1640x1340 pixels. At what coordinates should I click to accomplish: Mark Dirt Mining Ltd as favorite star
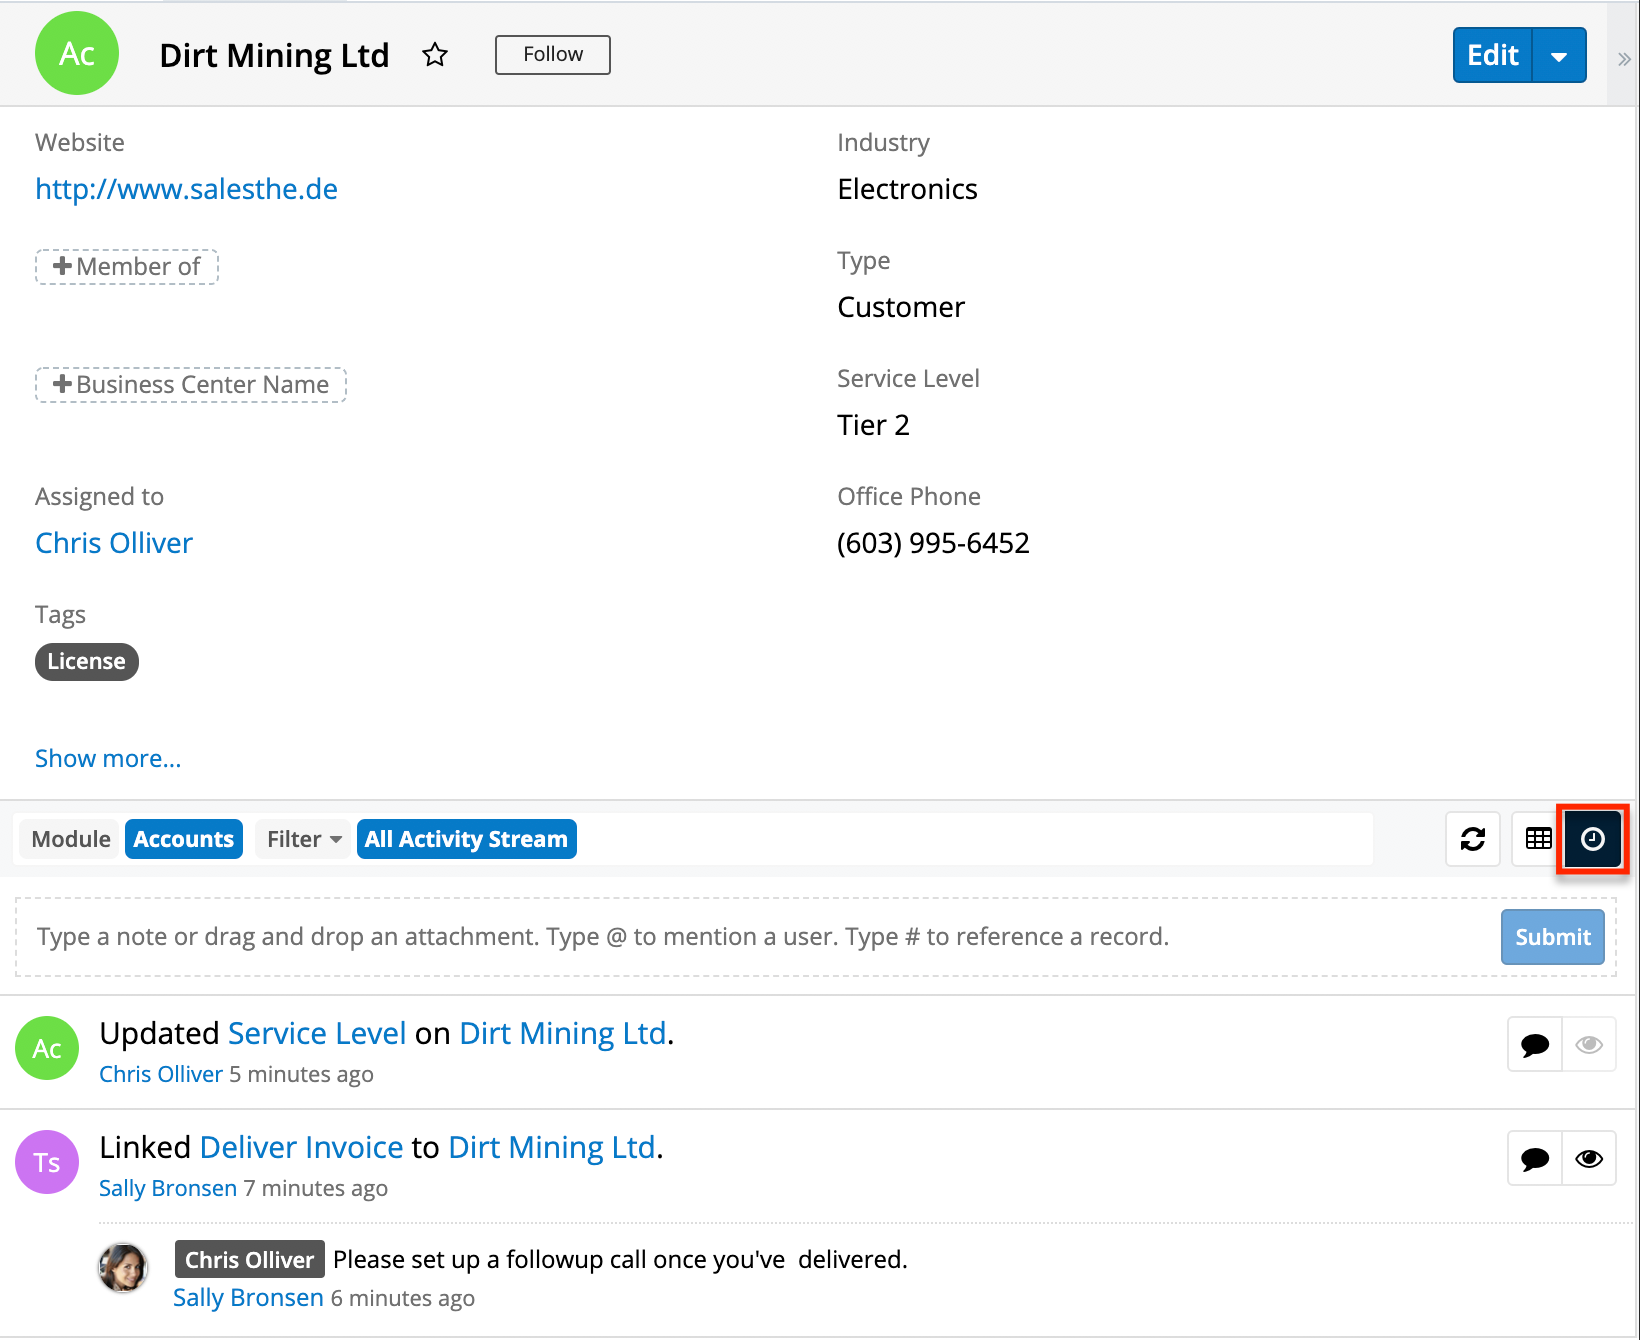pos(435,55)
